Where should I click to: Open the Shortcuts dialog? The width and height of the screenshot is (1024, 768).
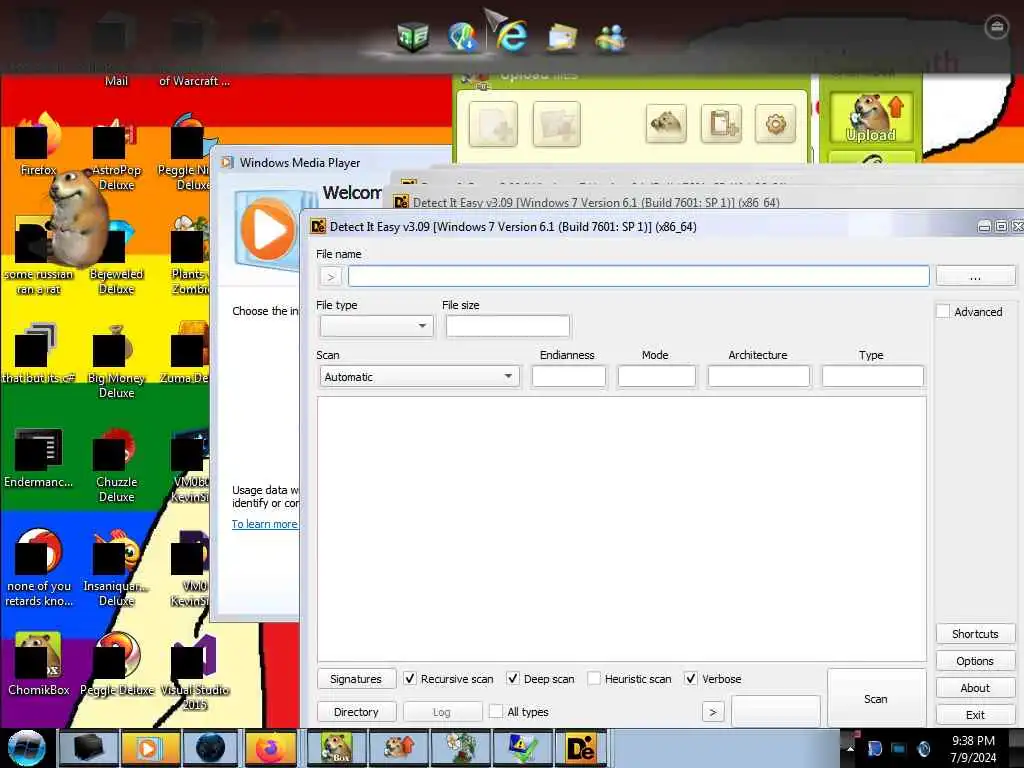pyautogui.click(x=975, y=634)
